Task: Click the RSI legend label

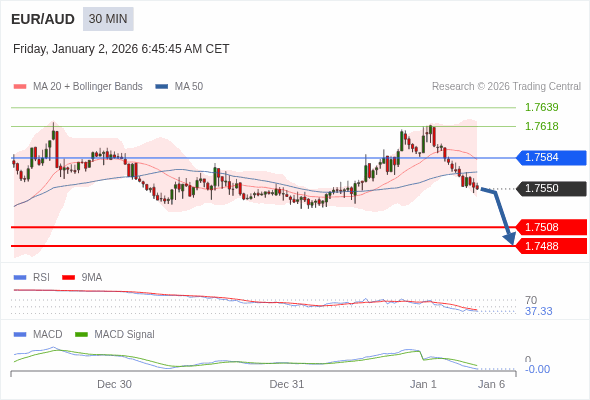Action: coord(41,278)
